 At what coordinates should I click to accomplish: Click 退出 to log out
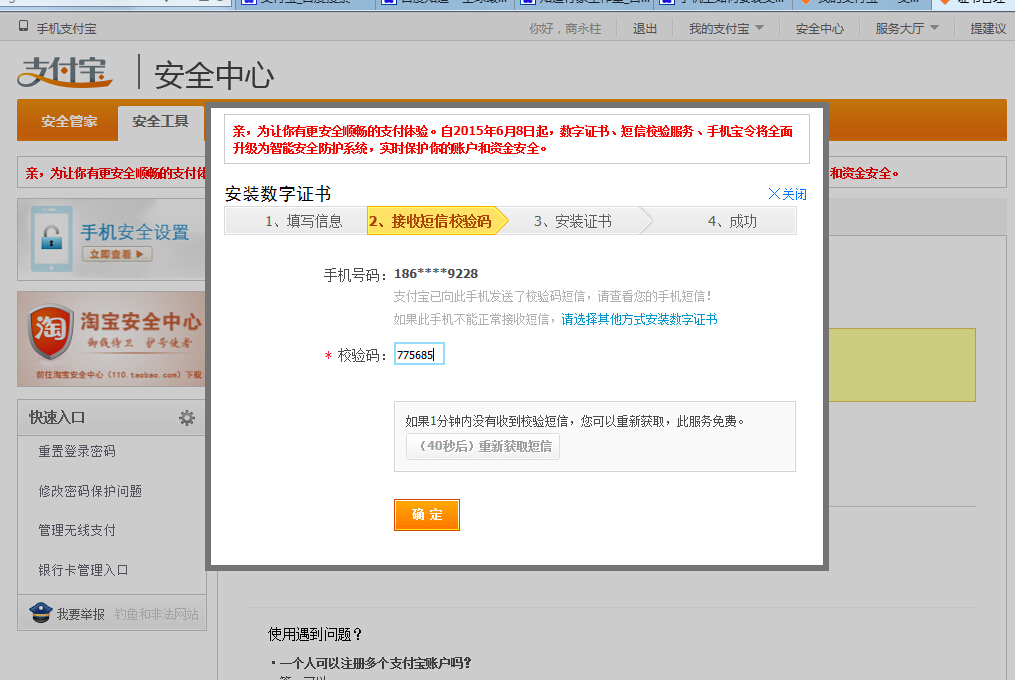point(644,27)
